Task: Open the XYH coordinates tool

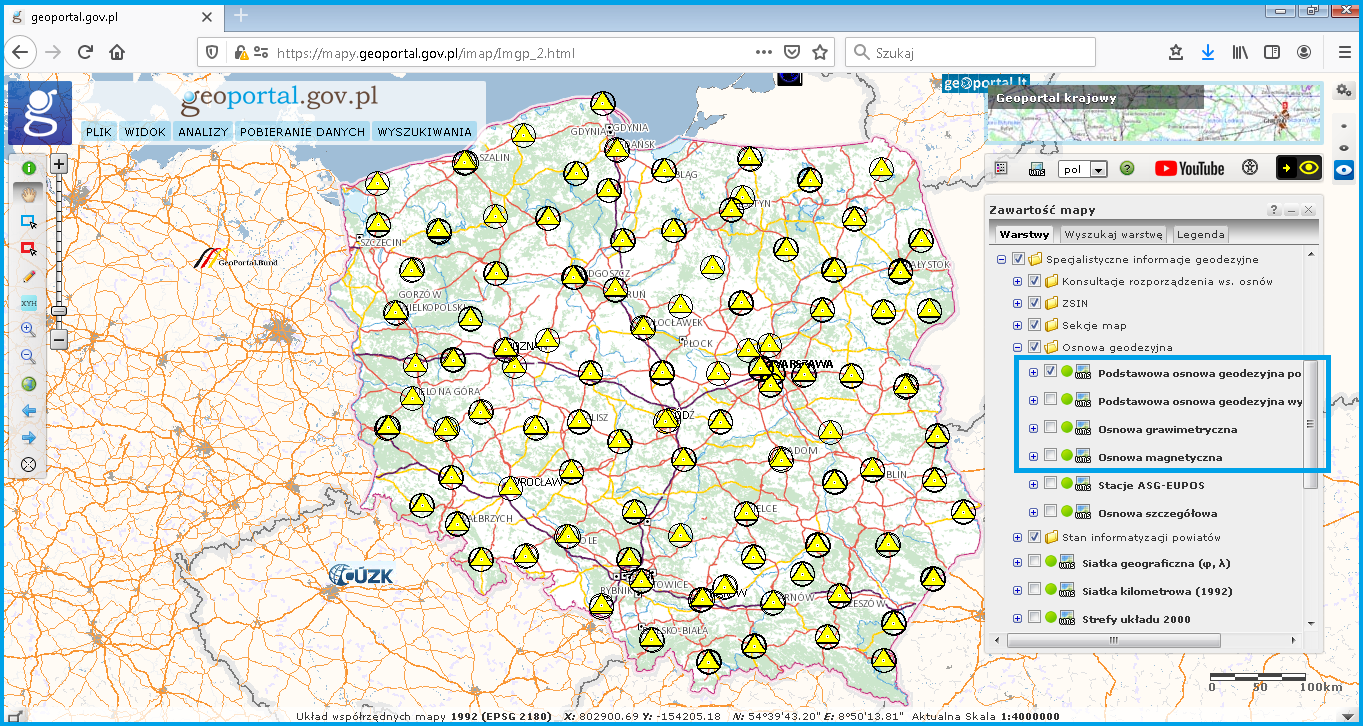Action: [x=29, y=302]
